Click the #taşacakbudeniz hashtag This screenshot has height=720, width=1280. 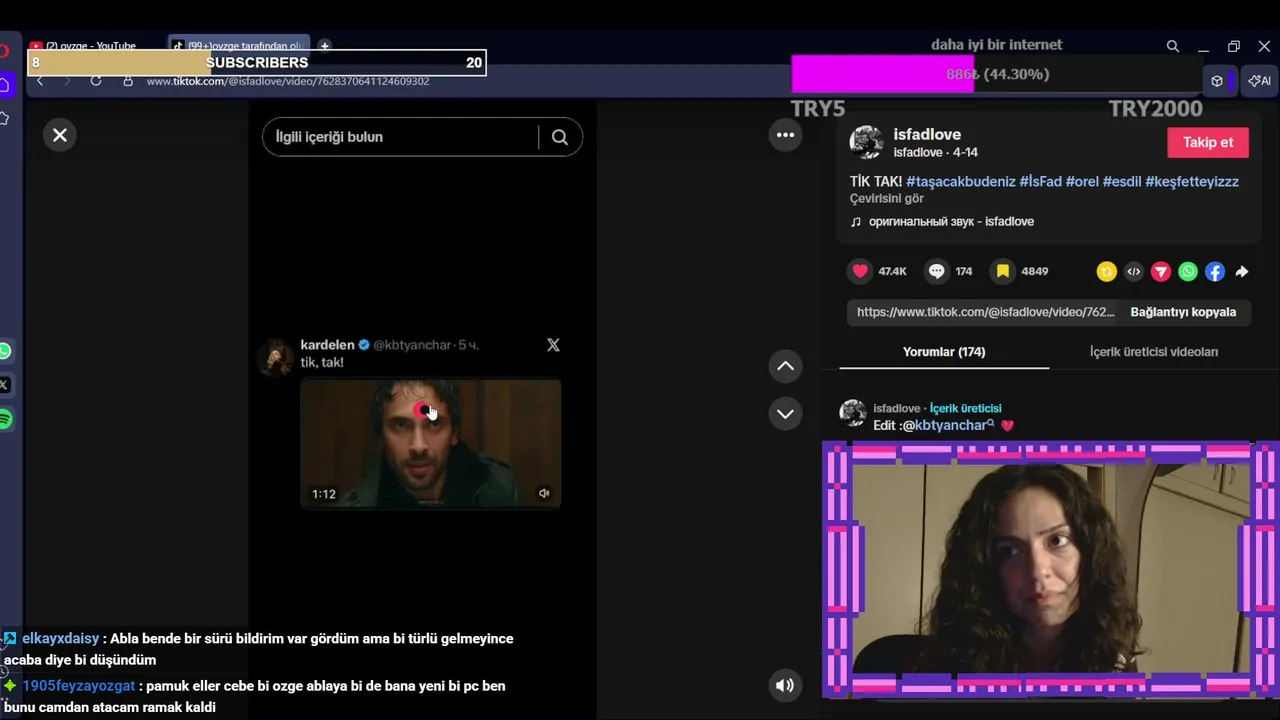(x=960, y=182)
